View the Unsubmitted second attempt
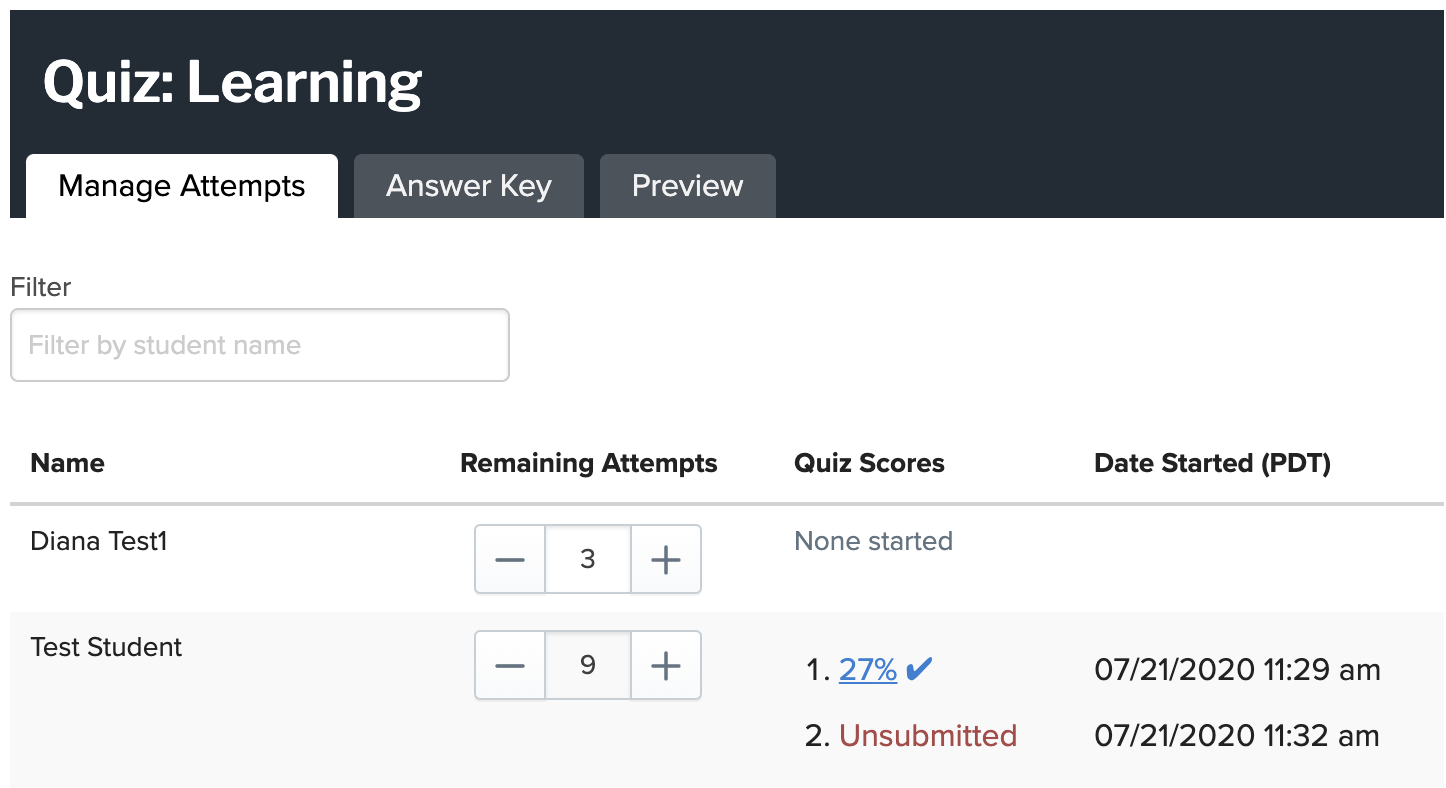1446x788 pixels. pyautogui.click(x=928, y=735)
